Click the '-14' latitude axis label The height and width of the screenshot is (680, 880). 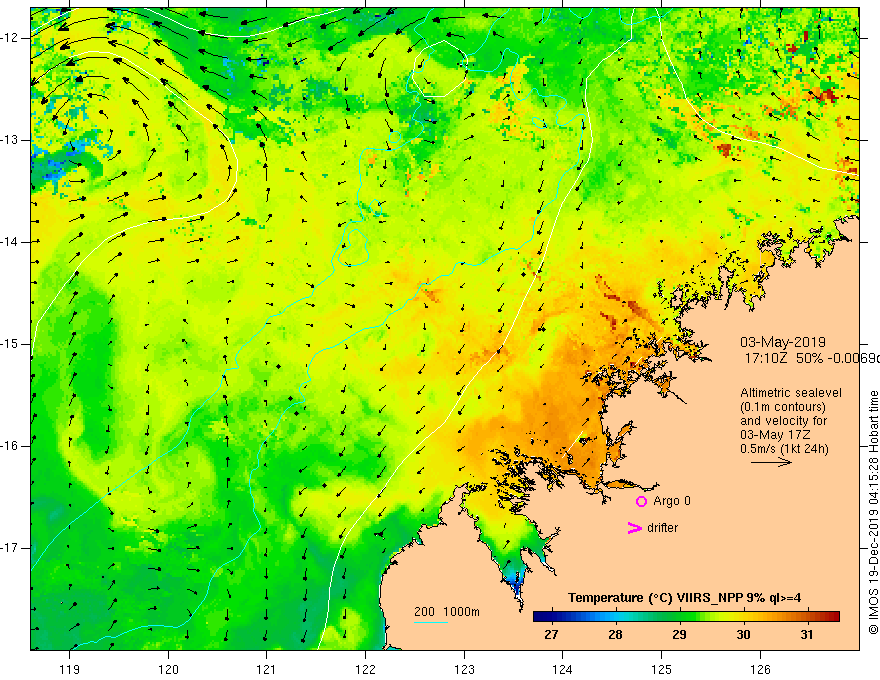[x=11, y=242]
